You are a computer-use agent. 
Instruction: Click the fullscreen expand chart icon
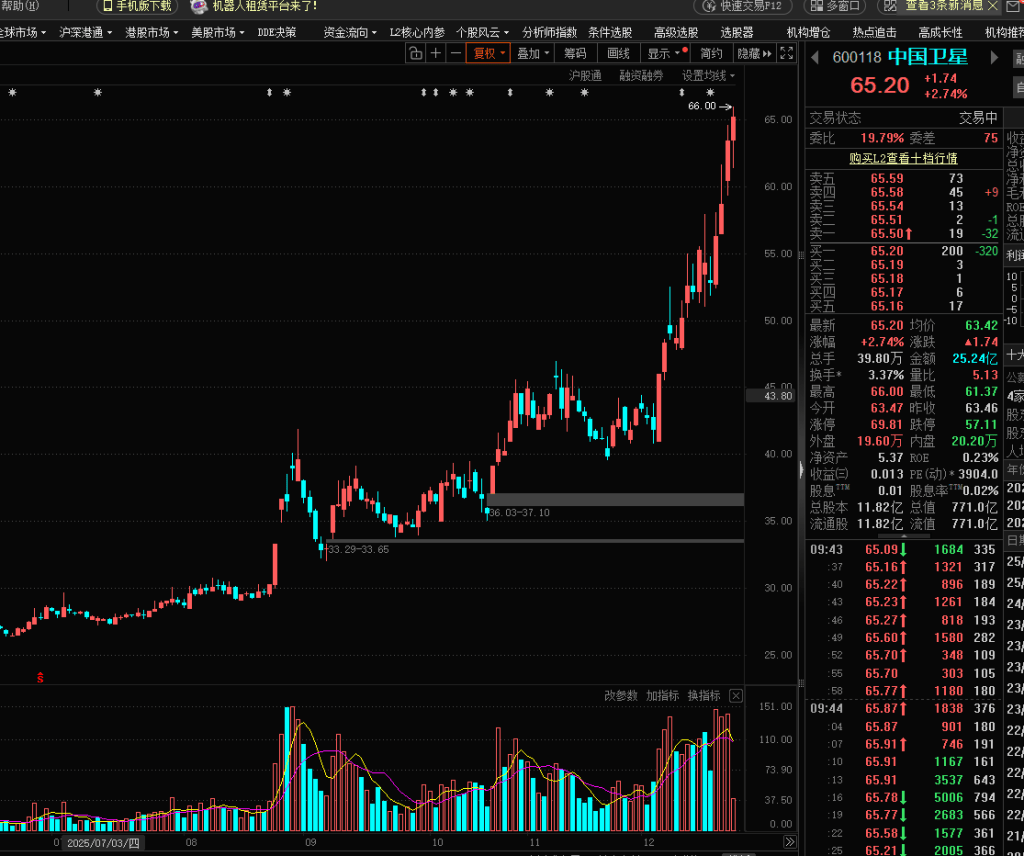pyautogui.click(x=786, y=53)
